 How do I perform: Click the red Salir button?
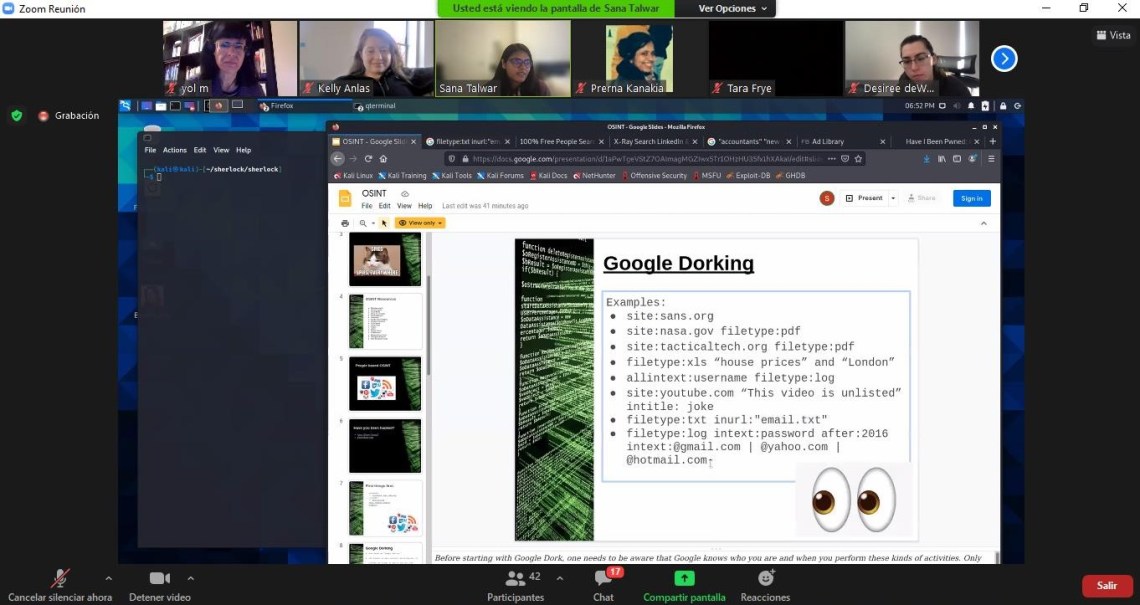(x=1106, y=586)
